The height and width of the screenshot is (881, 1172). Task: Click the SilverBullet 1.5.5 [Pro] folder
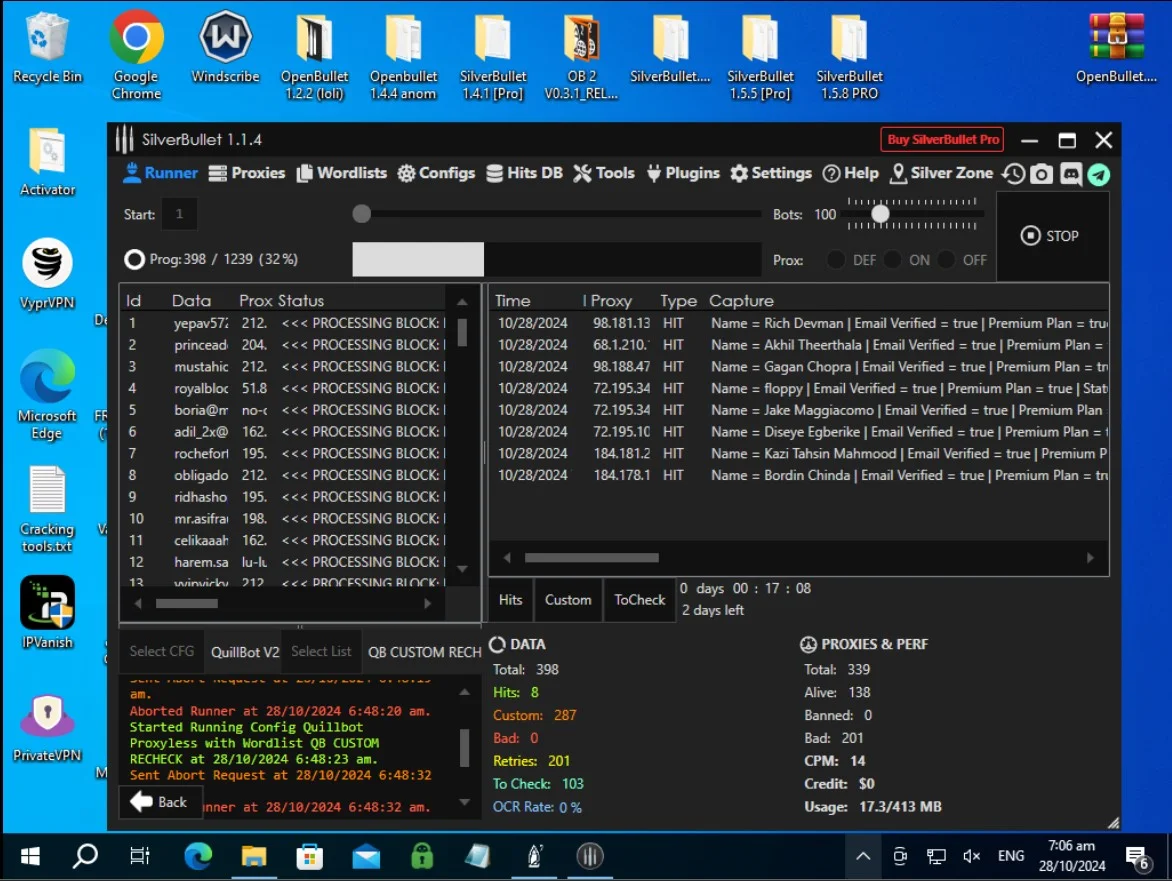760,57
